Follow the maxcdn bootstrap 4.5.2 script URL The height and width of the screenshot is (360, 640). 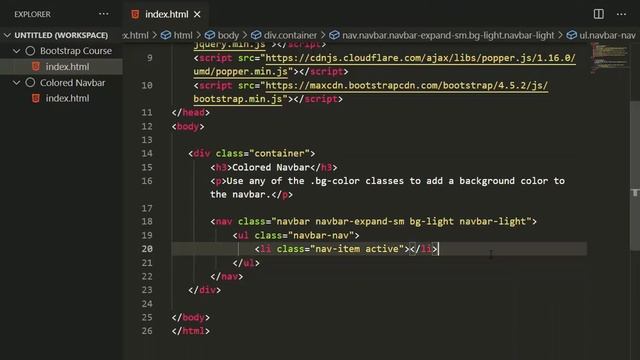click(x=407, y=85)
